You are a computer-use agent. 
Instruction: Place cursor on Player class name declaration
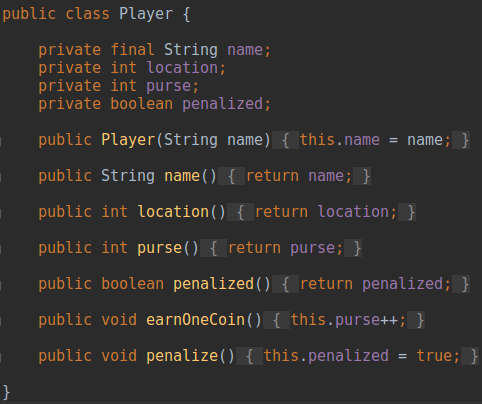pos(146,14)
